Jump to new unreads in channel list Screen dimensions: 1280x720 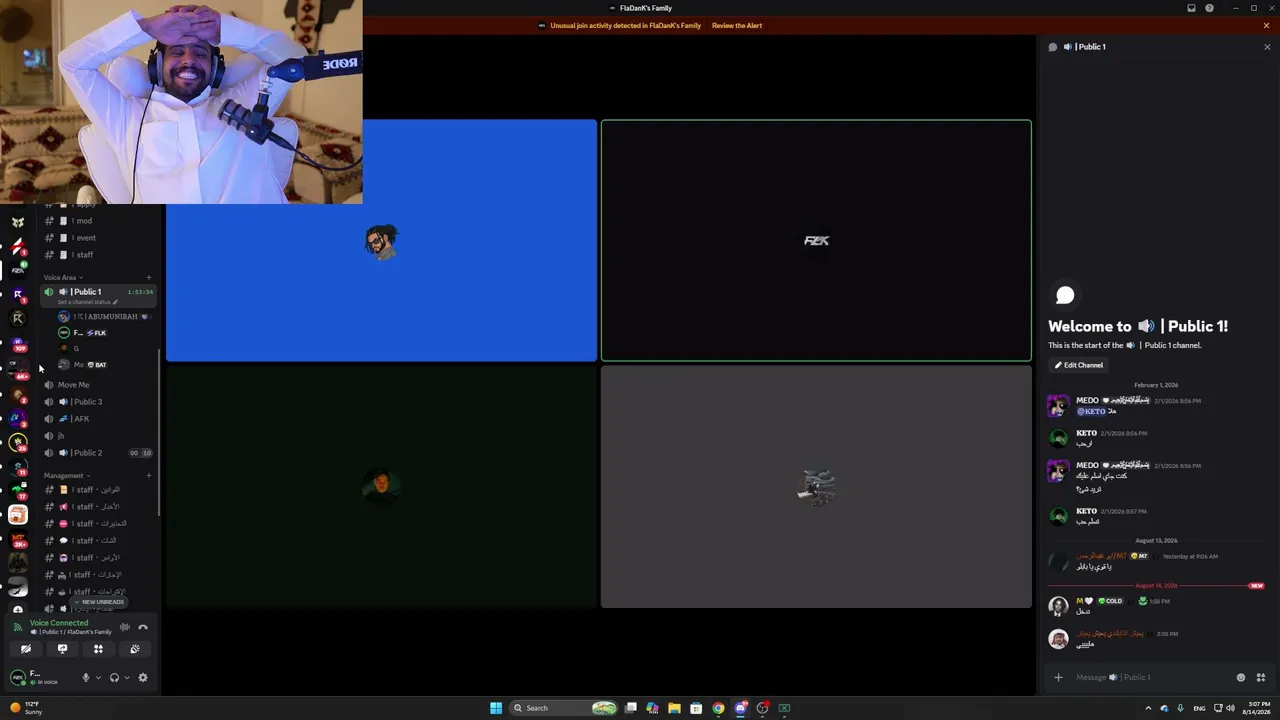point(100,602)
